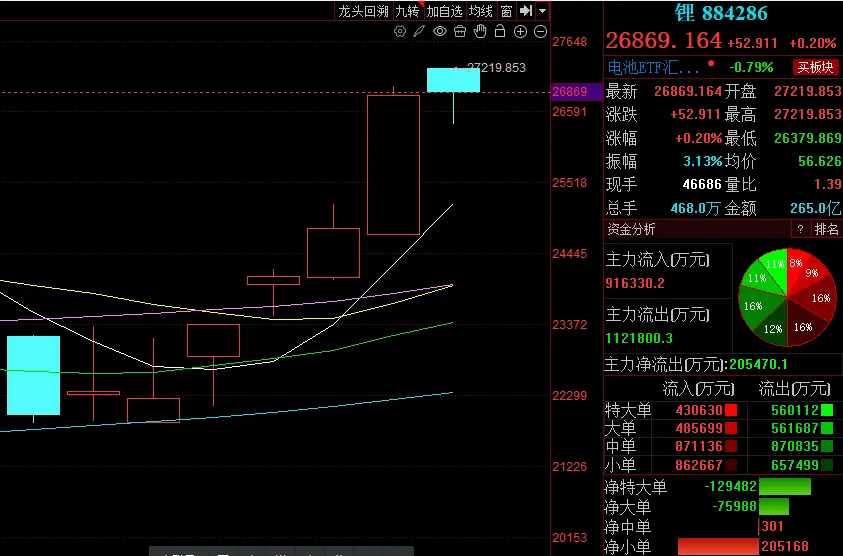Open chart settings gear icon

399,32
